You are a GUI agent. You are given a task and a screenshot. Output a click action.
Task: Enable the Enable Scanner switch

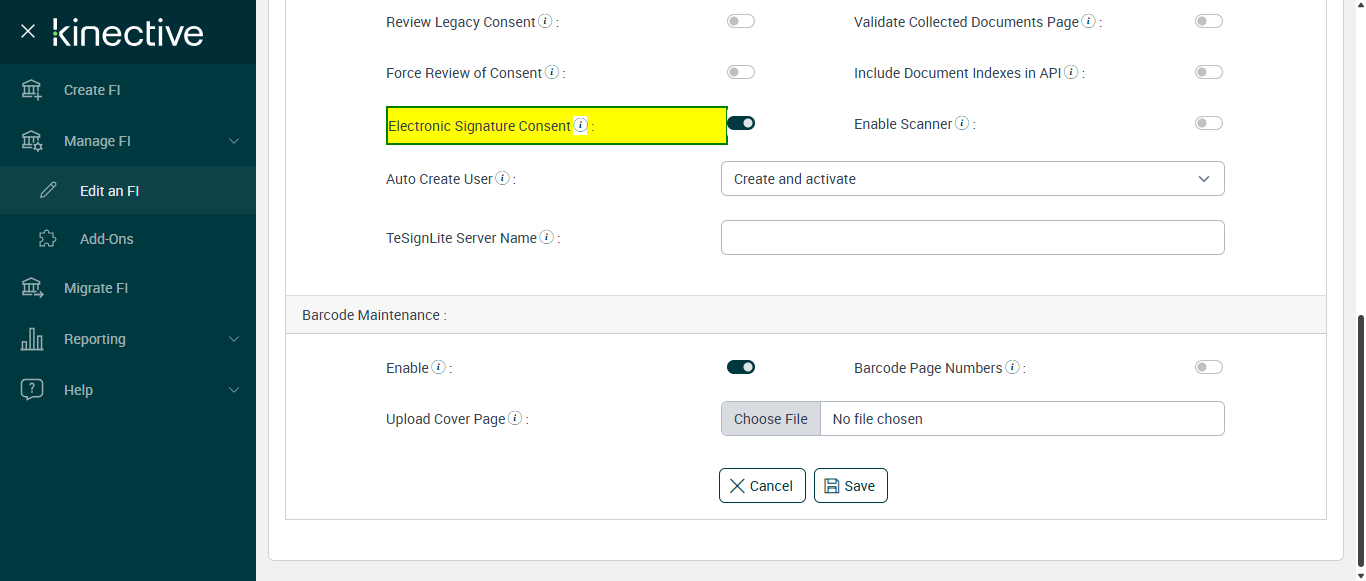click(1208, 123)
